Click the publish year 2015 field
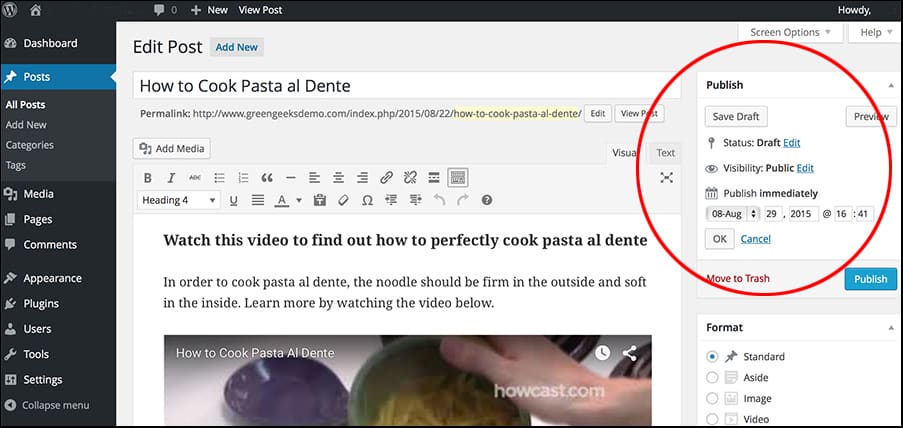The height and width of the screenshot is (428, 903). [x=804, y=214]
